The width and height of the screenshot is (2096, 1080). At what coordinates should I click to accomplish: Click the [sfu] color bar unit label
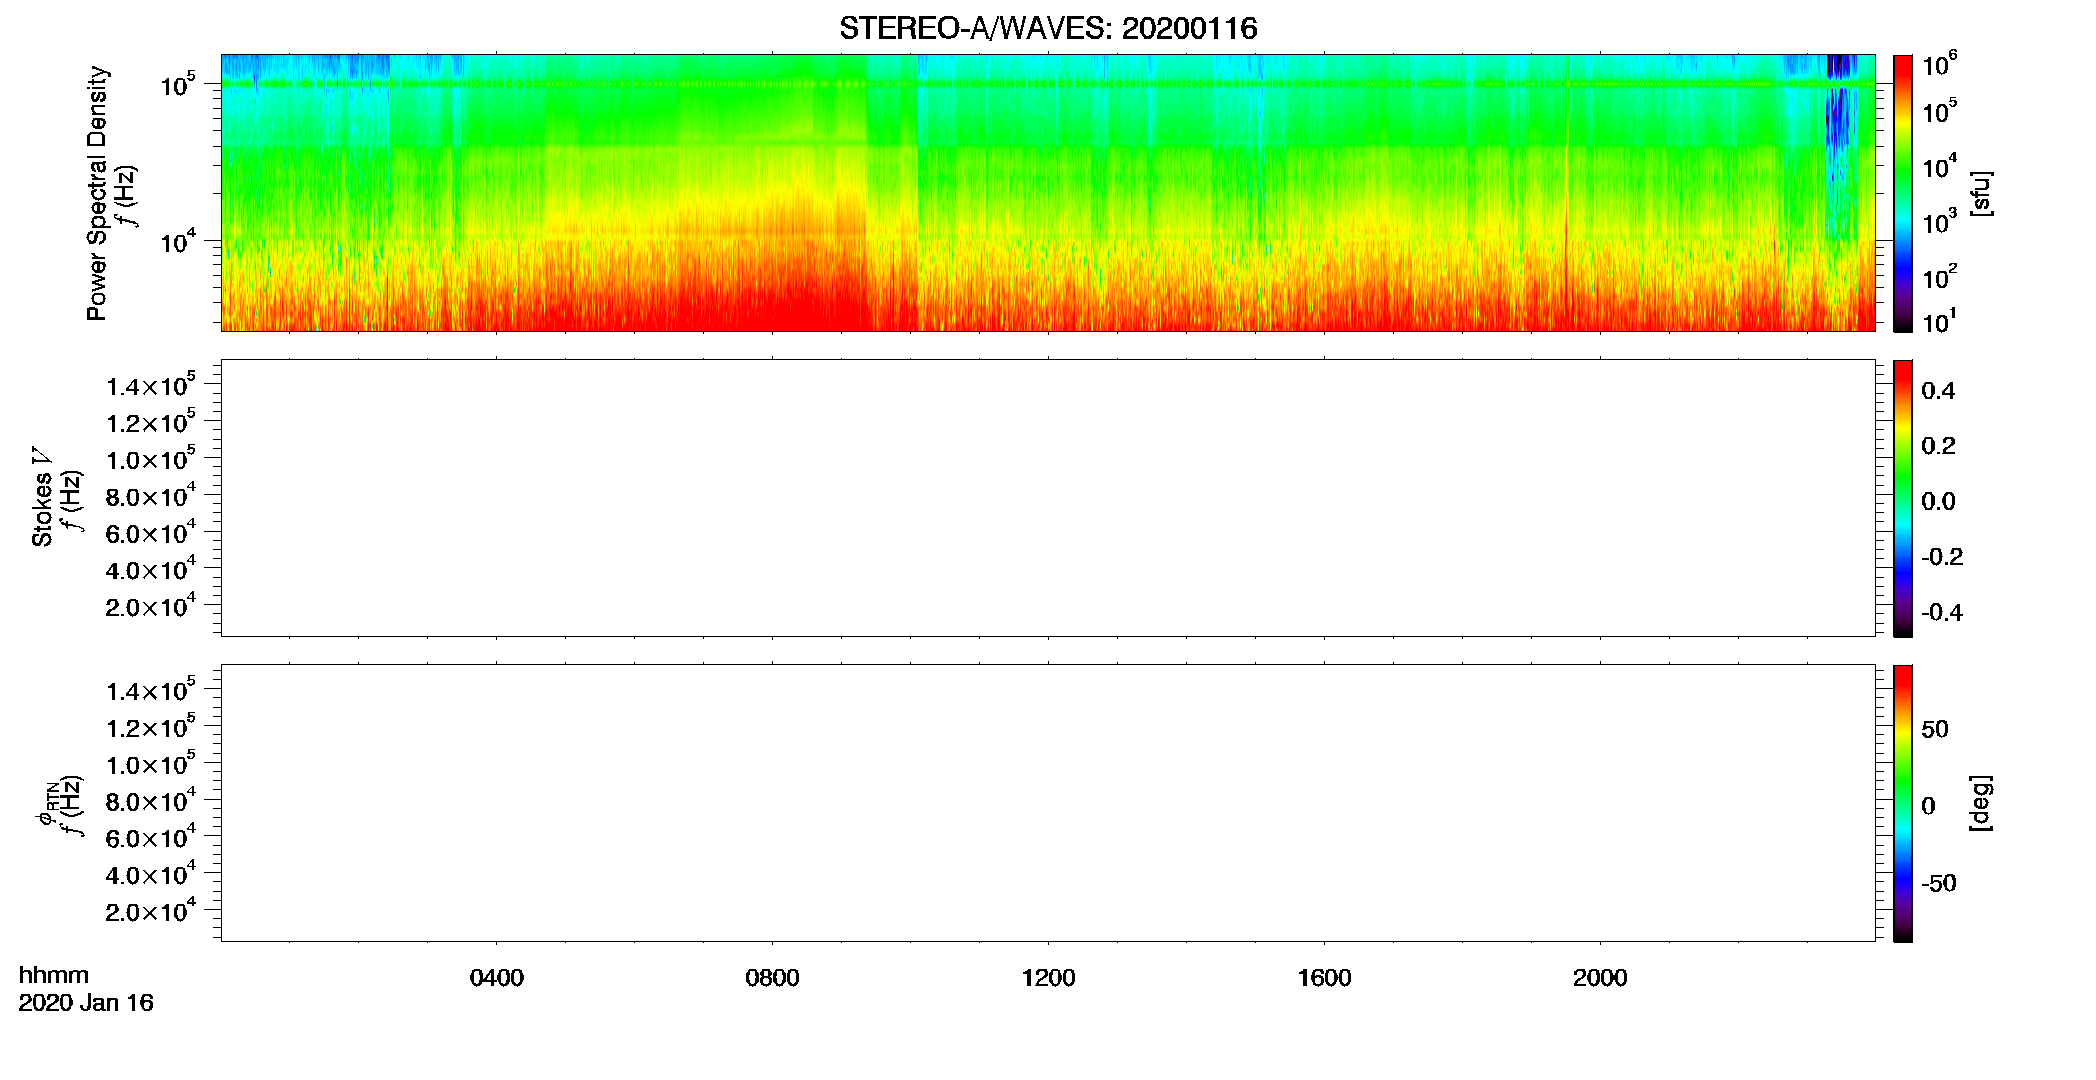tap(1981, 193)
